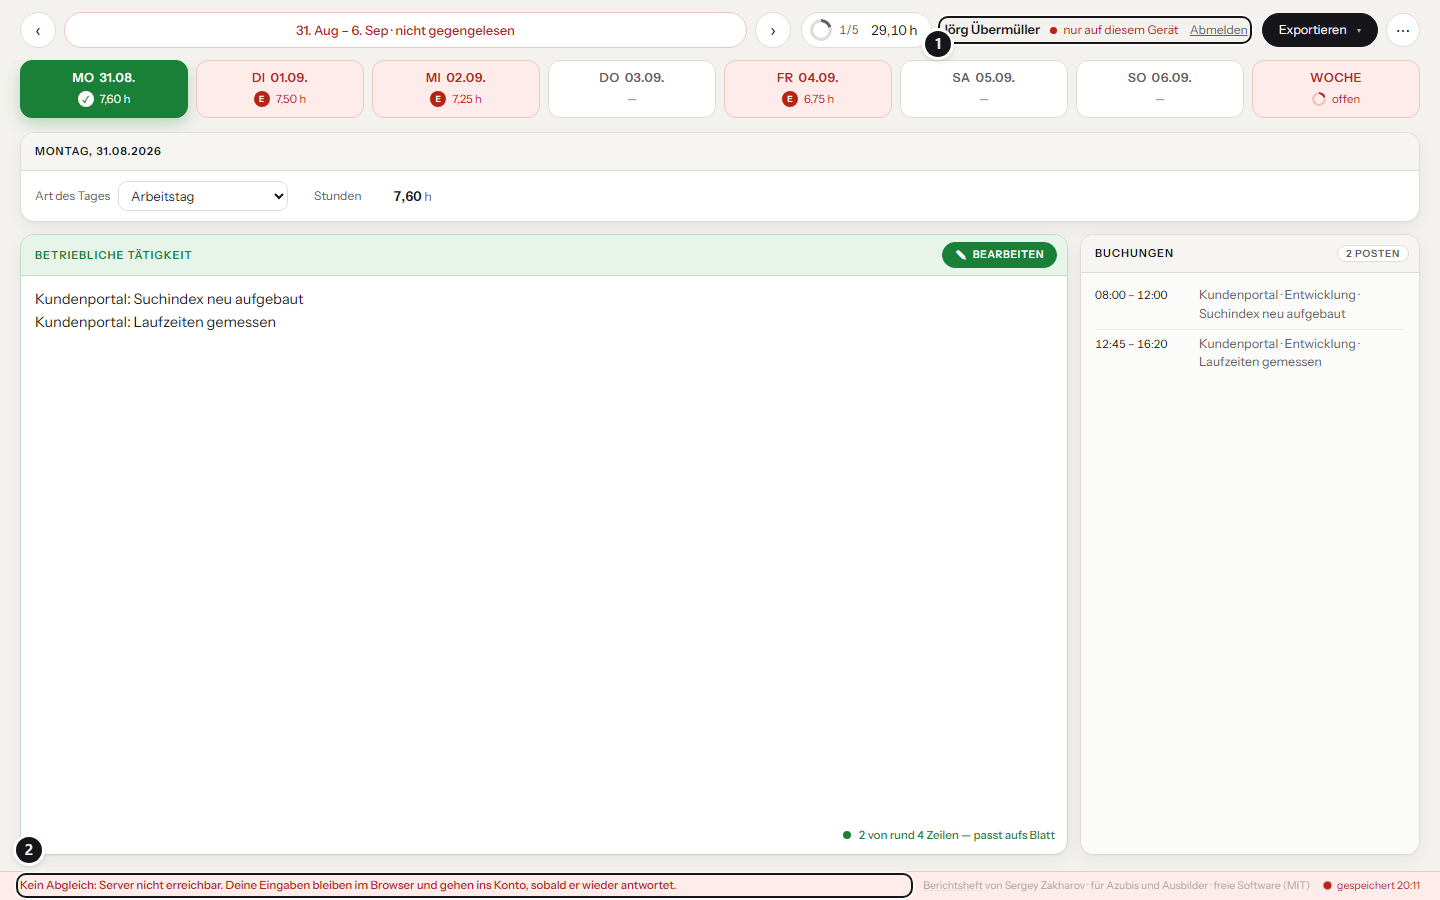1440x900 pixels.
Task: Click the weekly progress ring showing 1/5
Action: click(x=821, y=30)
